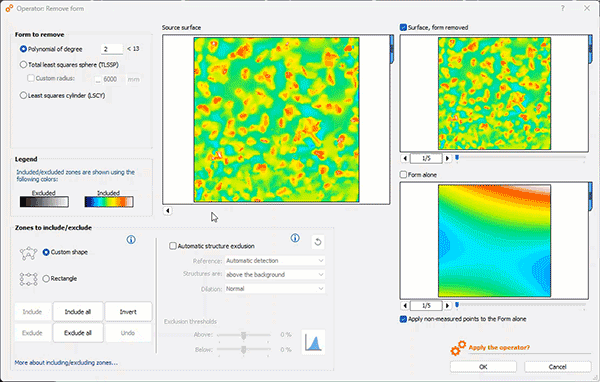Click the Surface, form removed preview image
The width and height of the screenshot is (600, 382).
tap(494, 93)
